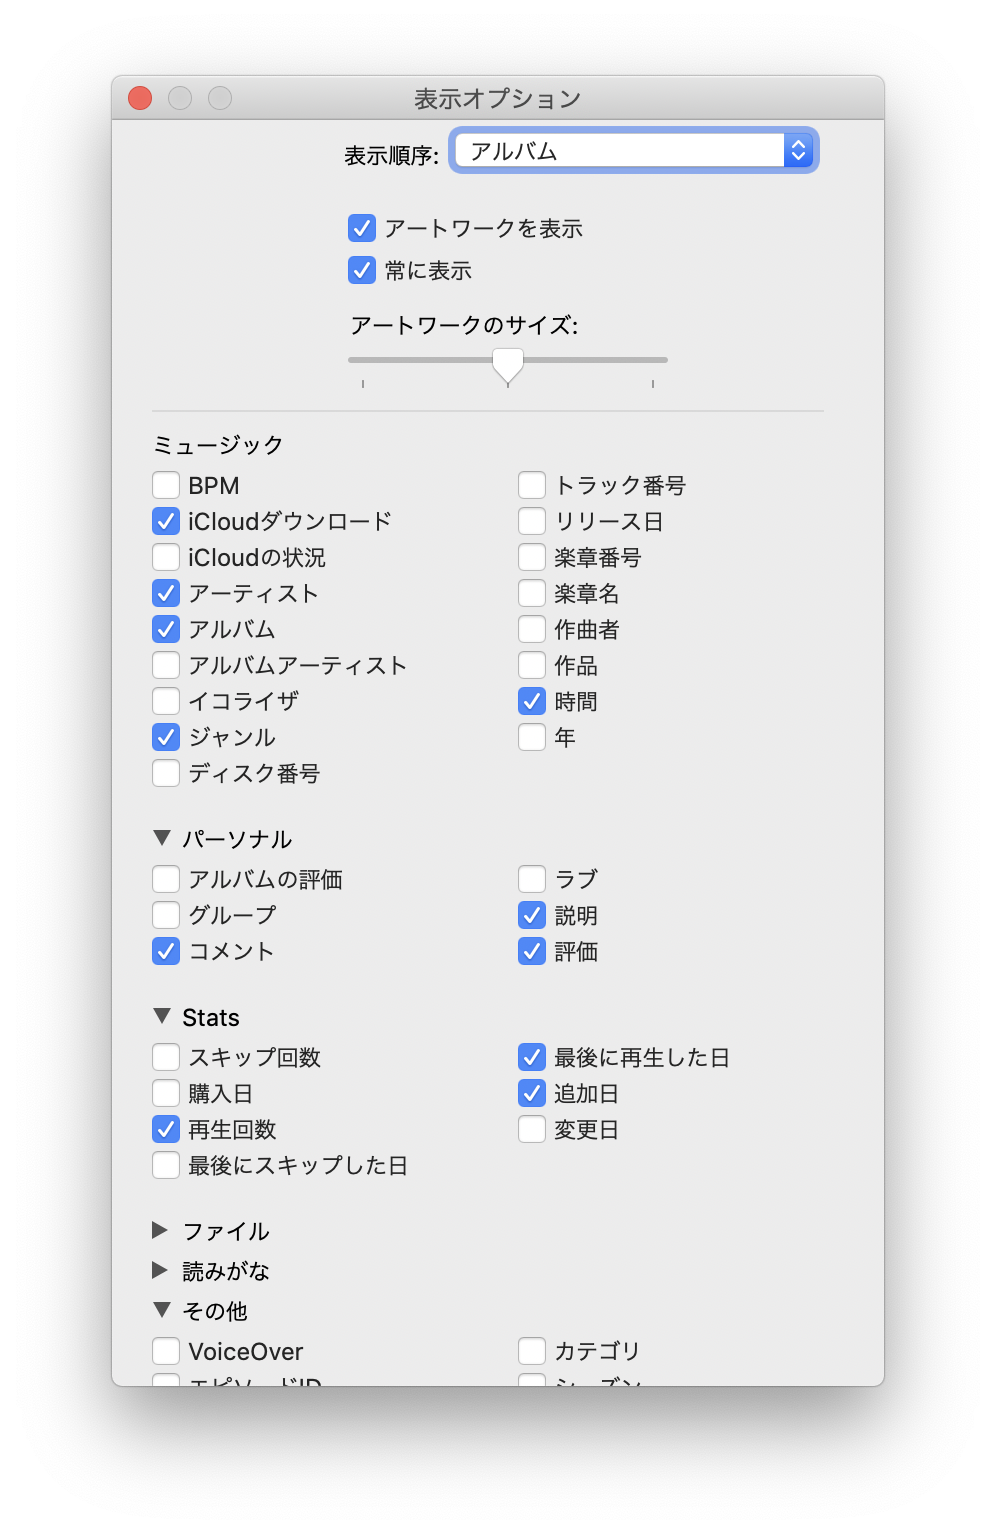Viewport: 996px width, 1534px height.
Task: Turn off the ジャンル column
Action: 166,738
